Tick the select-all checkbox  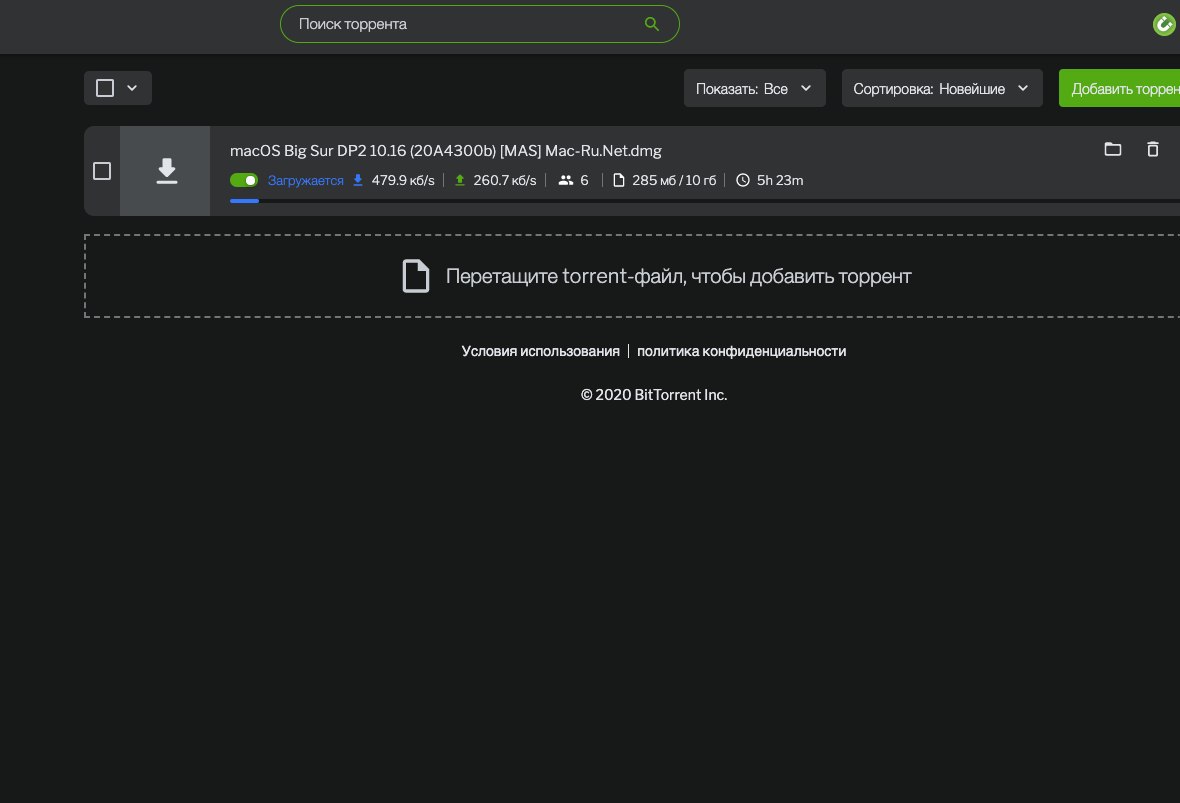[105, 88]
